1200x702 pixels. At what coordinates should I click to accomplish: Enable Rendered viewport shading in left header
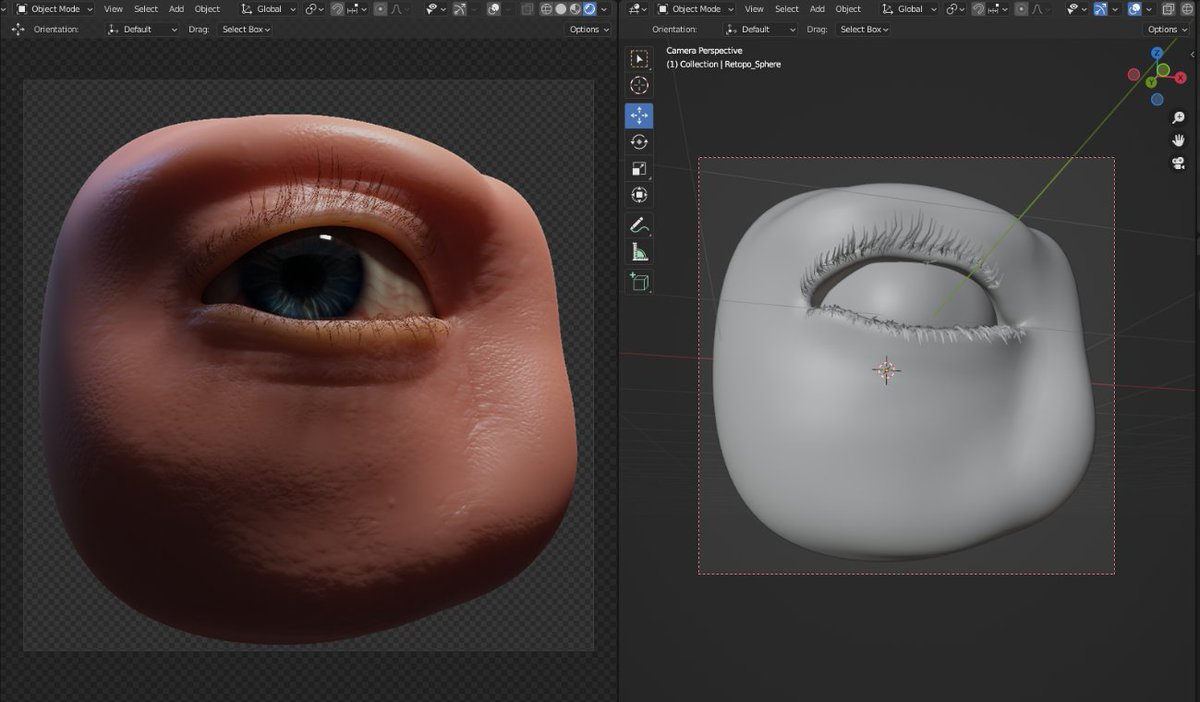point(591,9)
